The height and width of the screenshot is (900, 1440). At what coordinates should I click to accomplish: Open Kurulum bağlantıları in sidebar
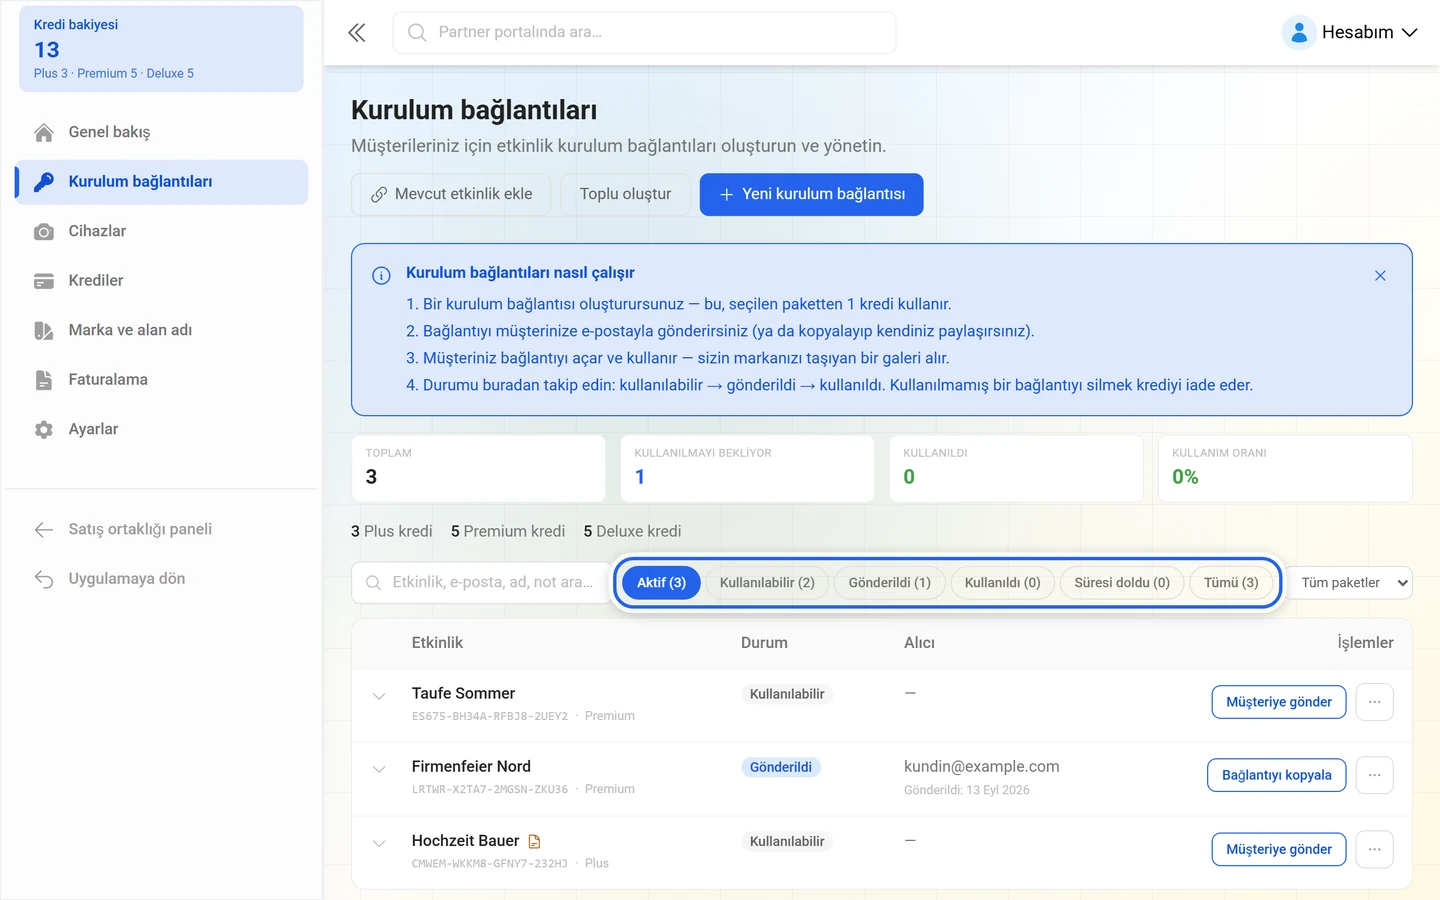(162, 182)
